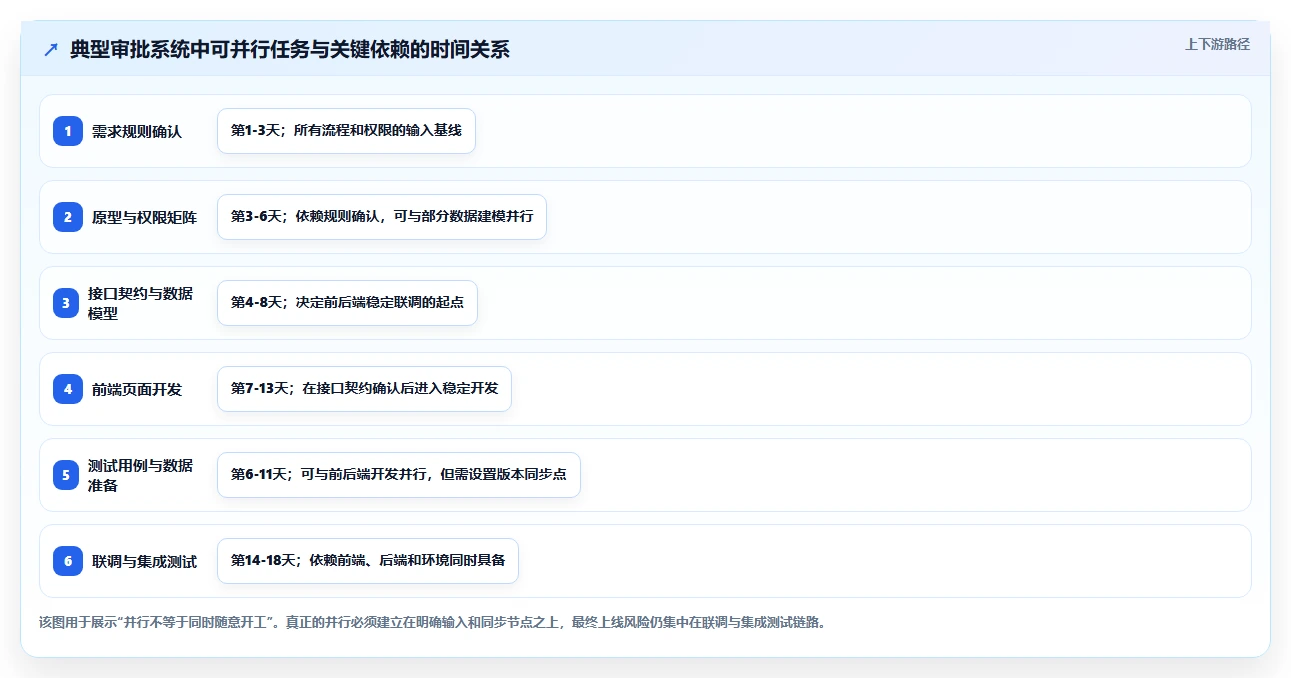
Task: Click the arrow icon beside the title
Action: [51, 50]
